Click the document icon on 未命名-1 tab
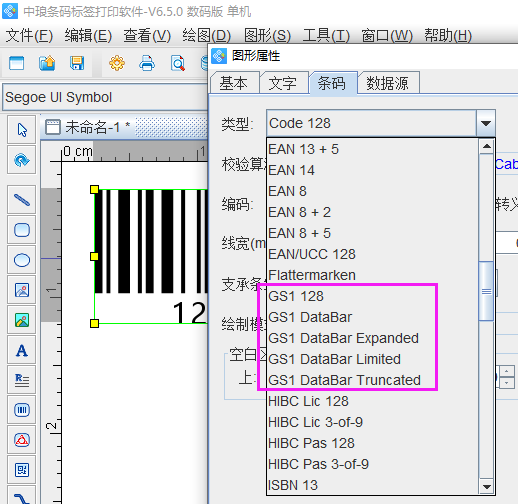Viewport: 518px width, 504px height. pos(53,127)
